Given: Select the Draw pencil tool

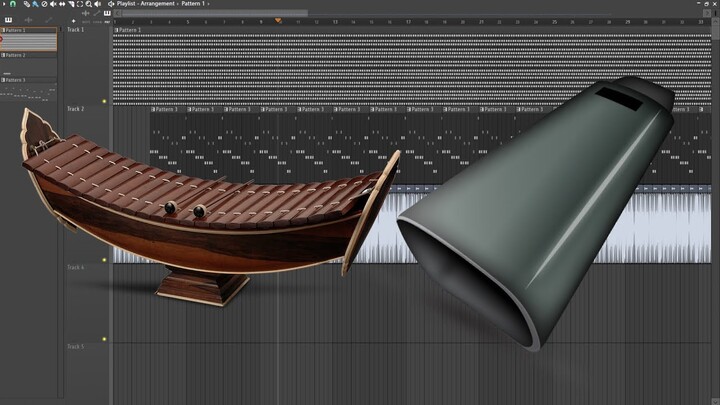Looking at the screenshot, I should point(27,4).
